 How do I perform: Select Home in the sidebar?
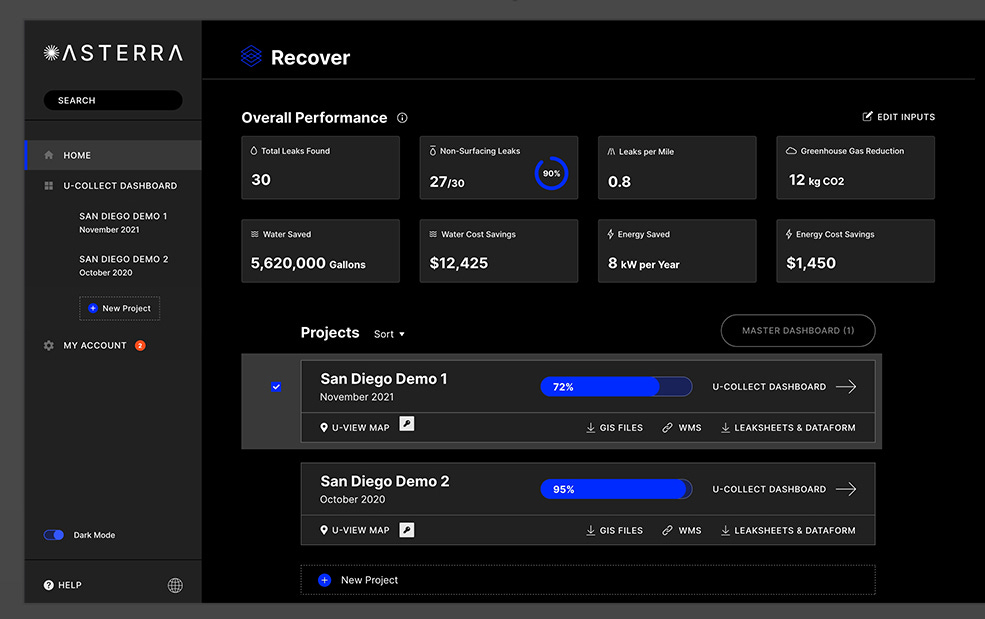(x=77, y=156)
